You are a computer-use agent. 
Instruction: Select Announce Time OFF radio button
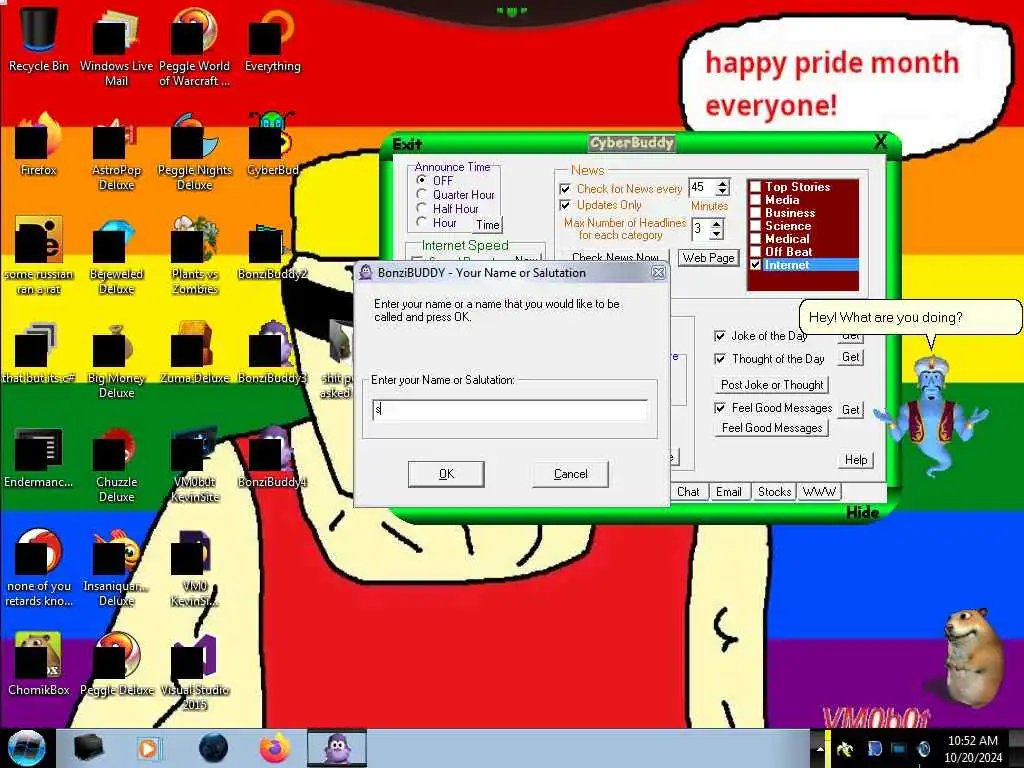click(422, 180)
